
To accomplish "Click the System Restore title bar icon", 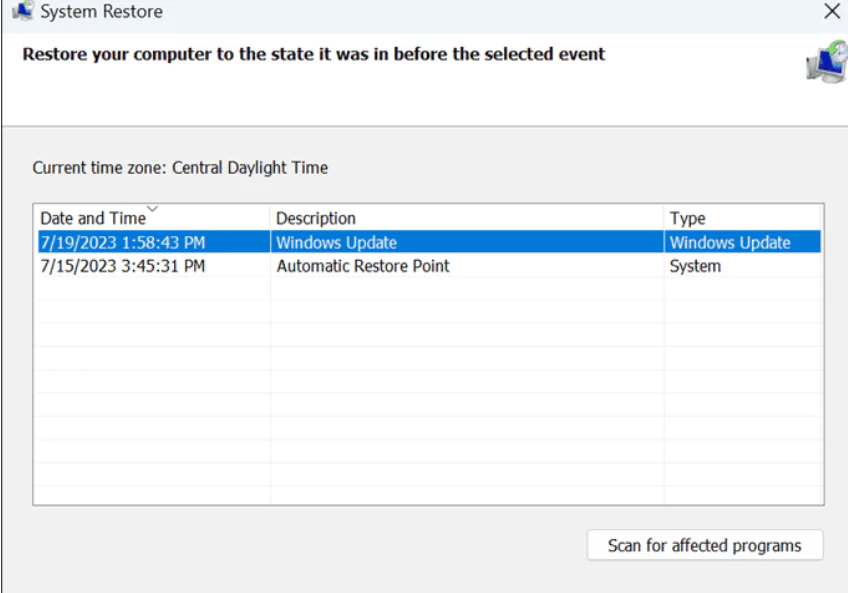I will pyautogui.click(x=22, y=12).
